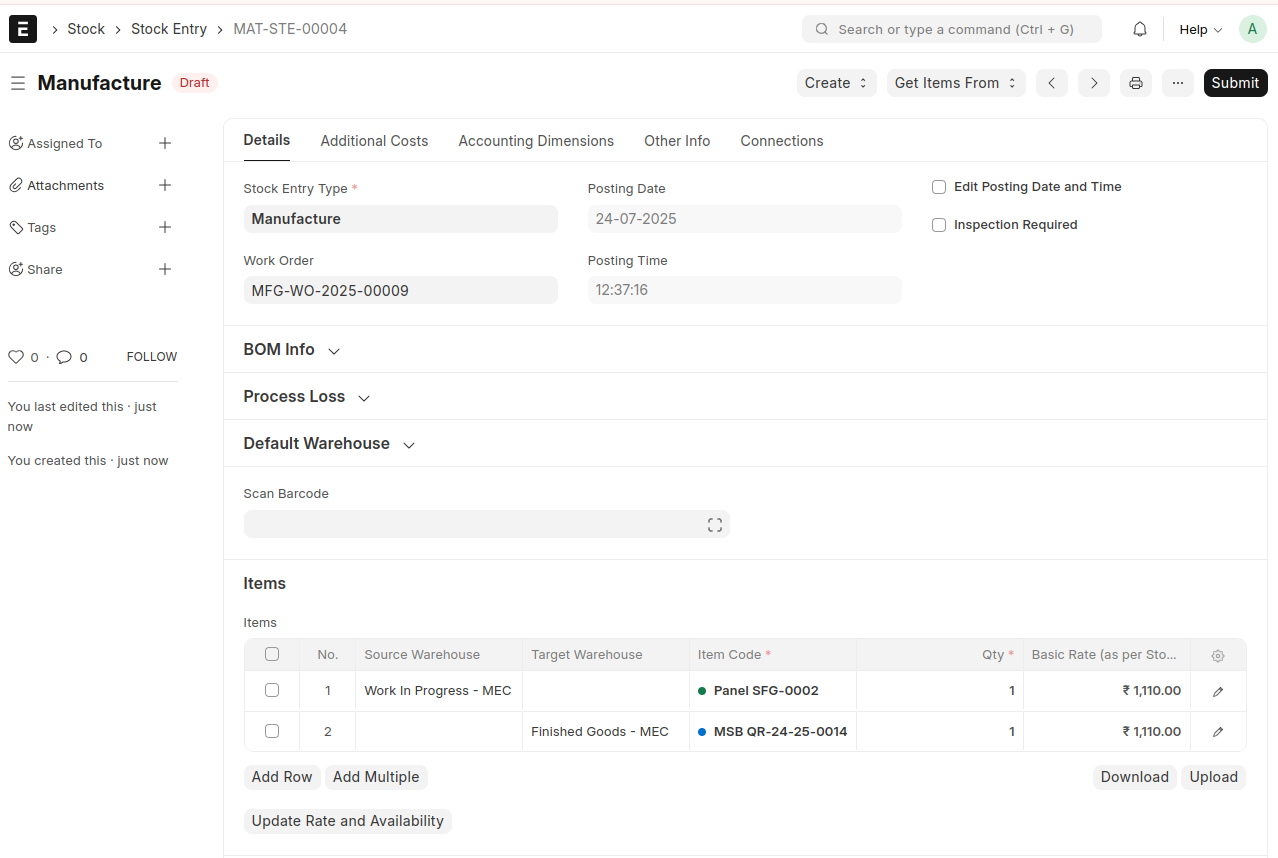Screen dimensions: 1278x858
Task: Open items table settings gear
Action: (1217, 656)
